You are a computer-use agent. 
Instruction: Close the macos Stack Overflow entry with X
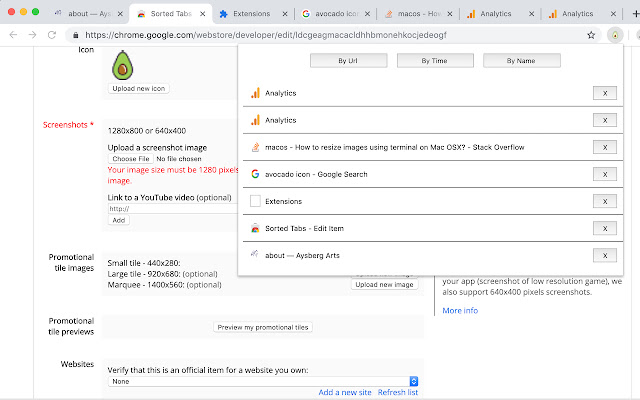[604, 147]
